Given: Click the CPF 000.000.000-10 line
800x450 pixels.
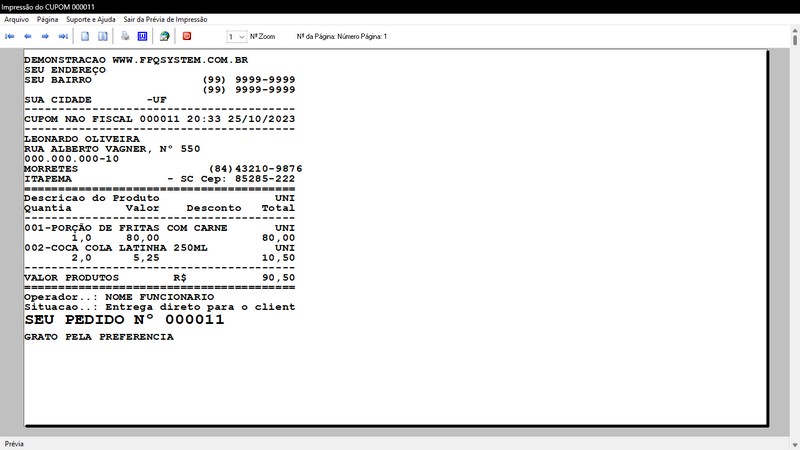Looking at the screenshot, I should 71,159.
